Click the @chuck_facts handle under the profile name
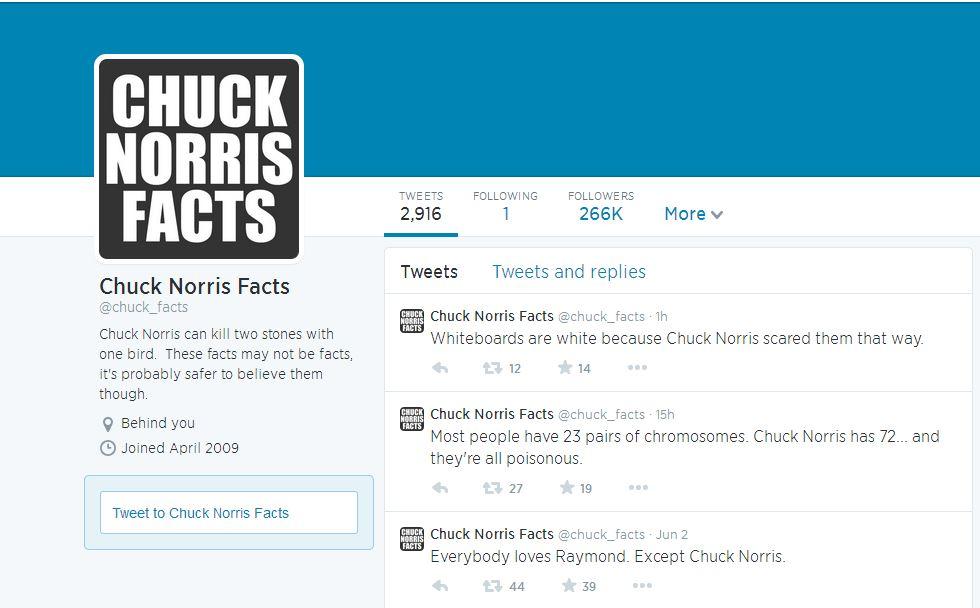The image size is (980, 608). tap(144, 307)
